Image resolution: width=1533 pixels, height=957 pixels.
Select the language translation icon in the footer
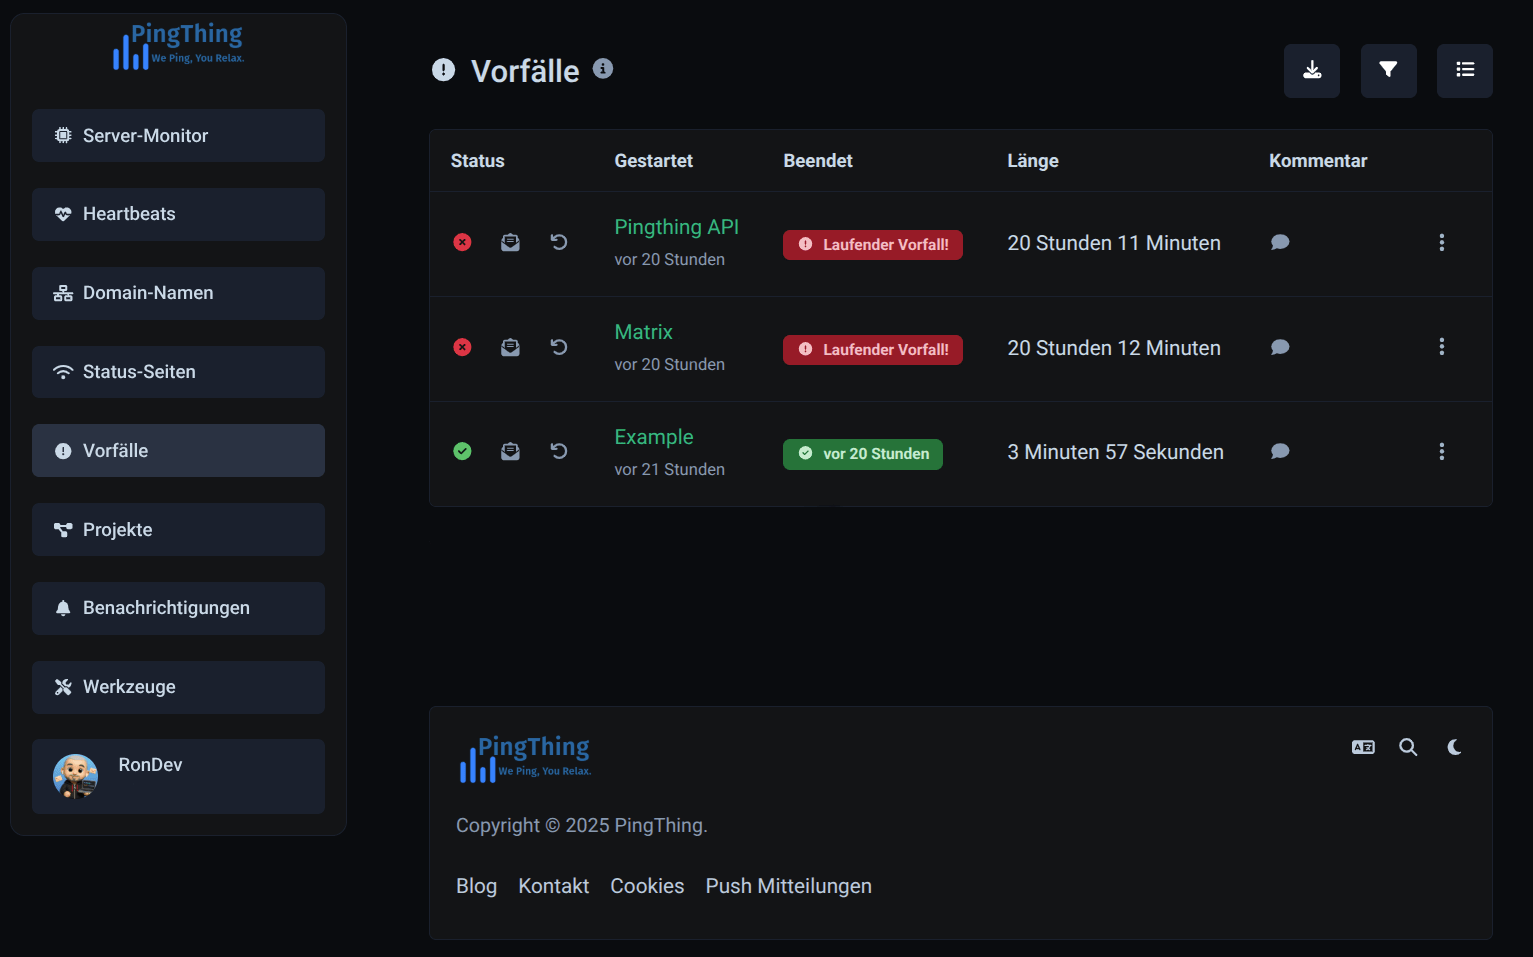pyautogui.click(x=1362, y=747)
